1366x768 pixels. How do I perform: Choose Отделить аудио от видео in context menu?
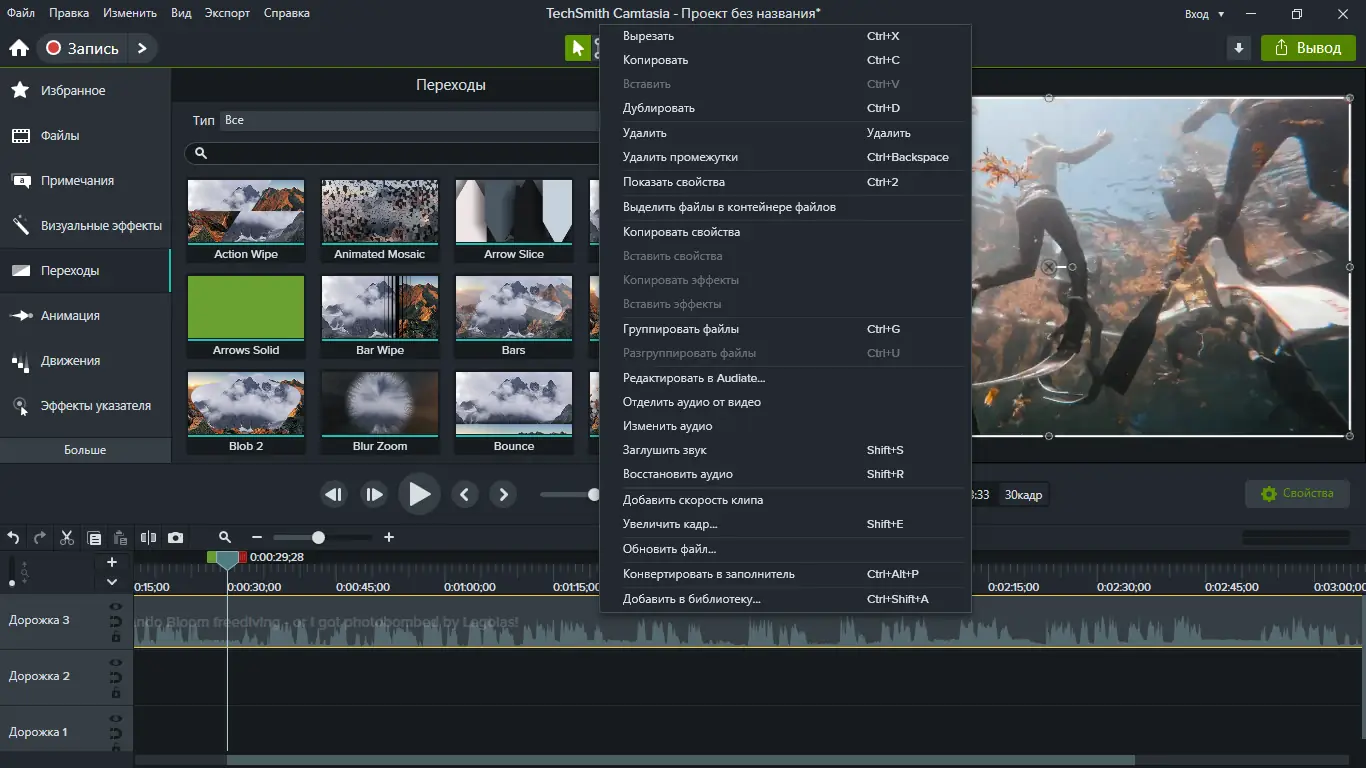tap(691, 402)
